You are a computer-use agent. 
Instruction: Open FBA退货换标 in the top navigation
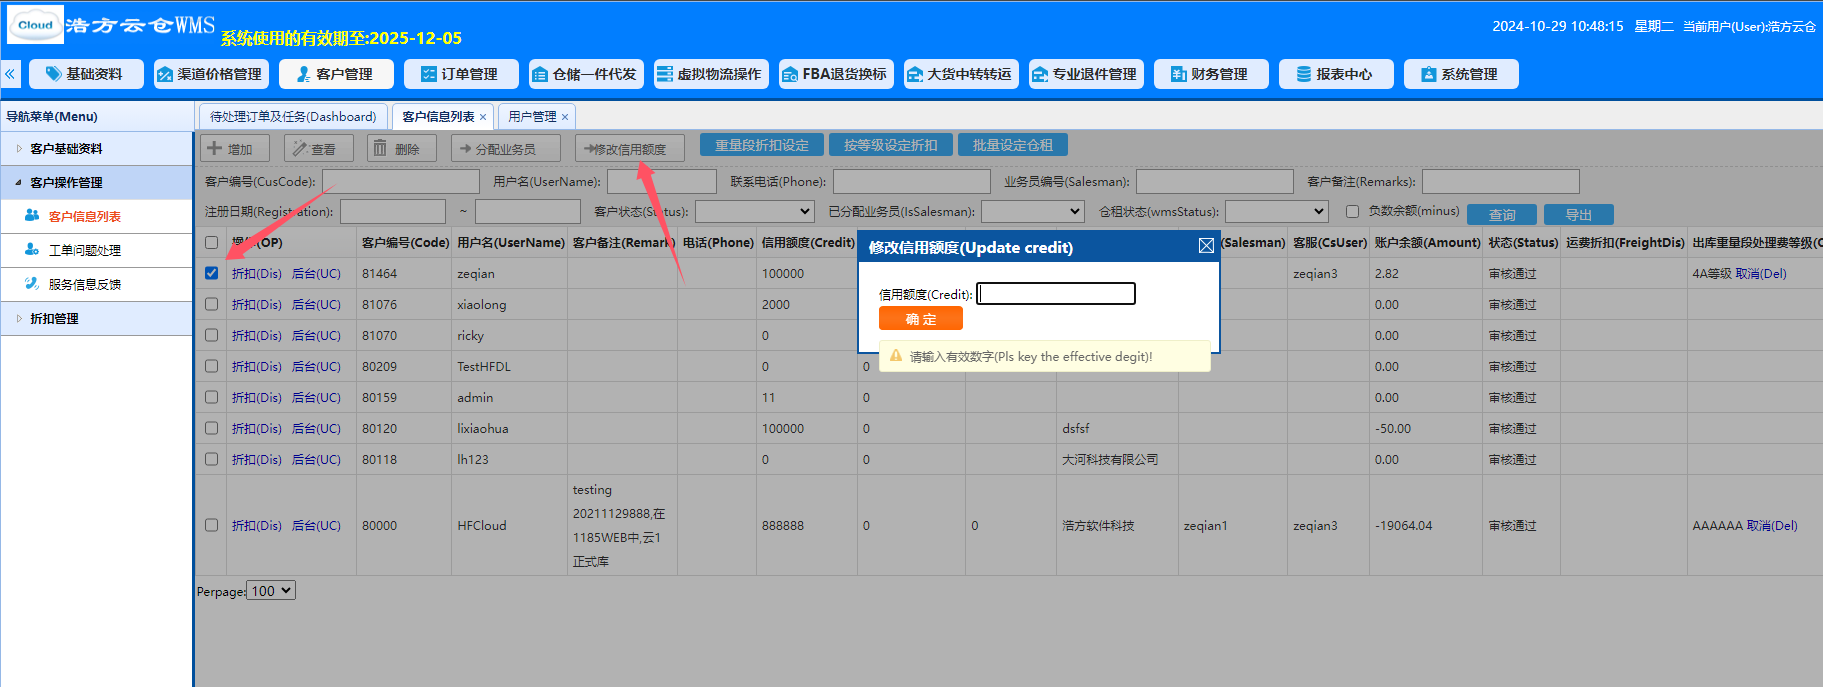pyautogui.click(x=836, y=74)
